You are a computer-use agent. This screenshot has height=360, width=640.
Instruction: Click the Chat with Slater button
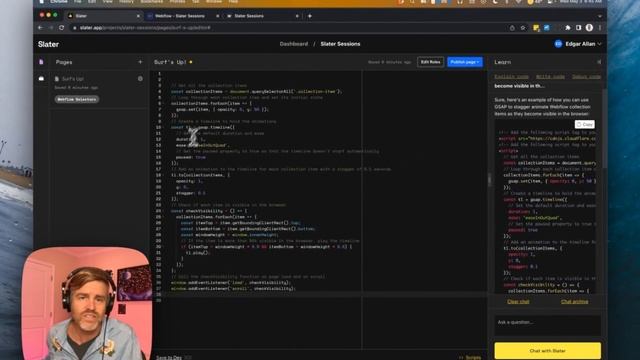tap(547, 351)
